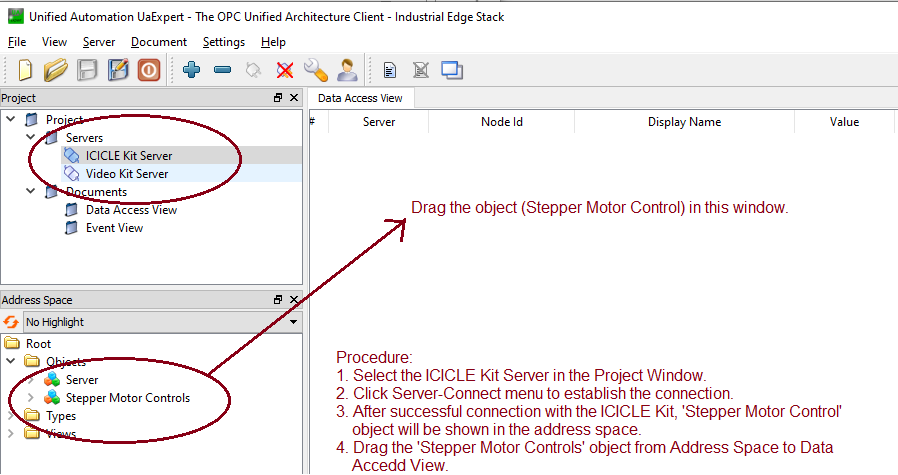Click the Open Project folder icon
This screenshot has width=898, height=475.
[x=56, y=70]
